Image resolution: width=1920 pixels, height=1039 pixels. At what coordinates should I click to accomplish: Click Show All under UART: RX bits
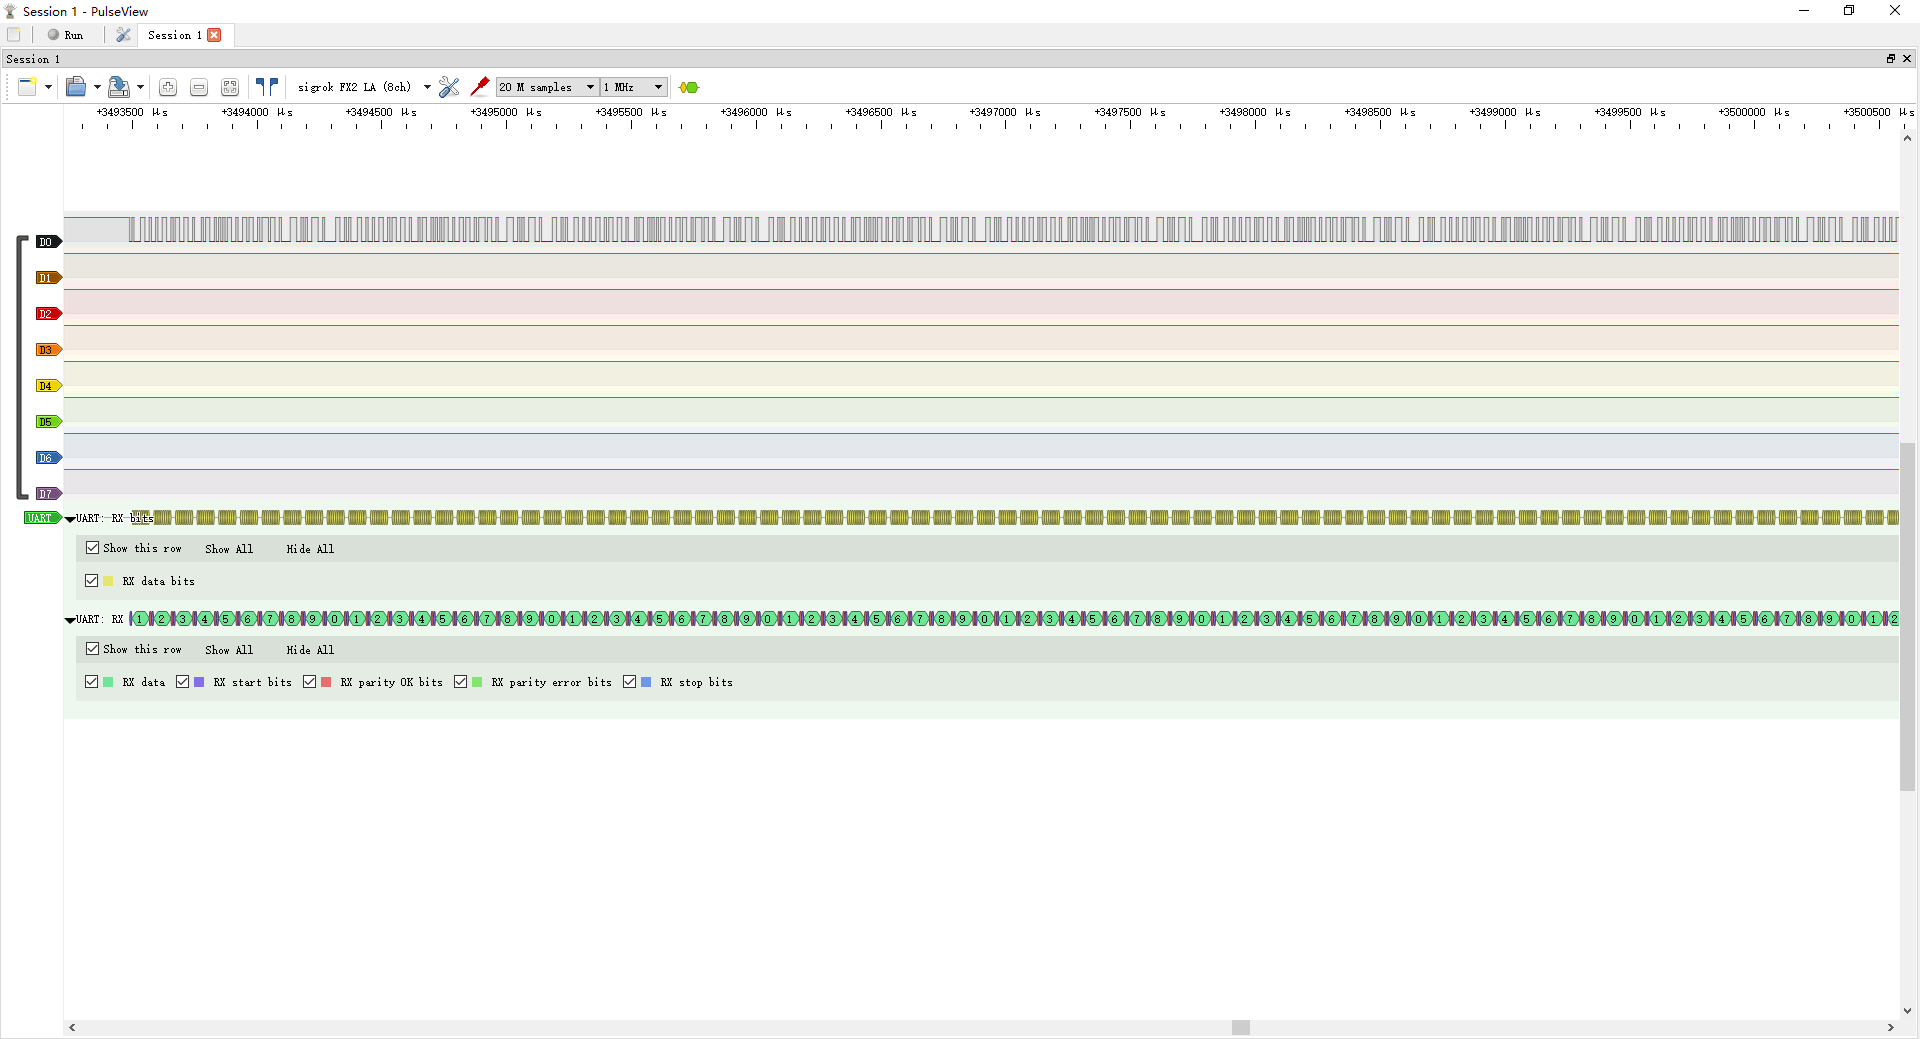[x=229, y=549]
